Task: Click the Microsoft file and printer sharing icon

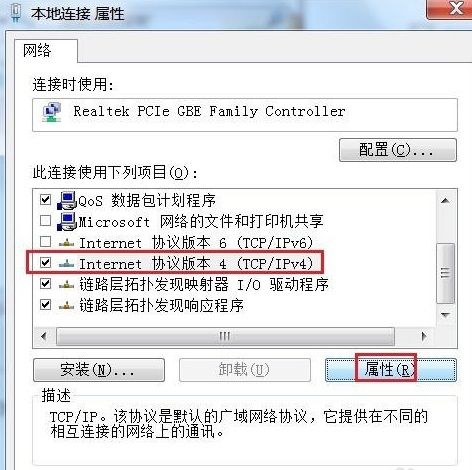Action: point(67,221)
